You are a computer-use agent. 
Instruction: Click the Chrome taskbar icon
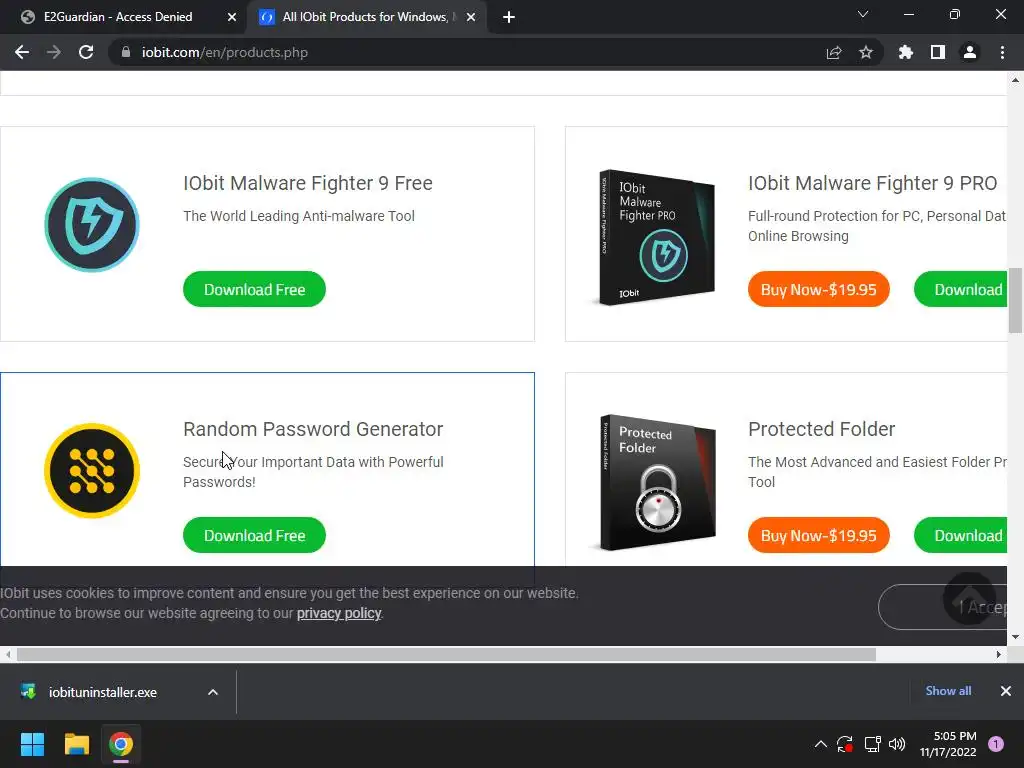[x=121, y=744]
